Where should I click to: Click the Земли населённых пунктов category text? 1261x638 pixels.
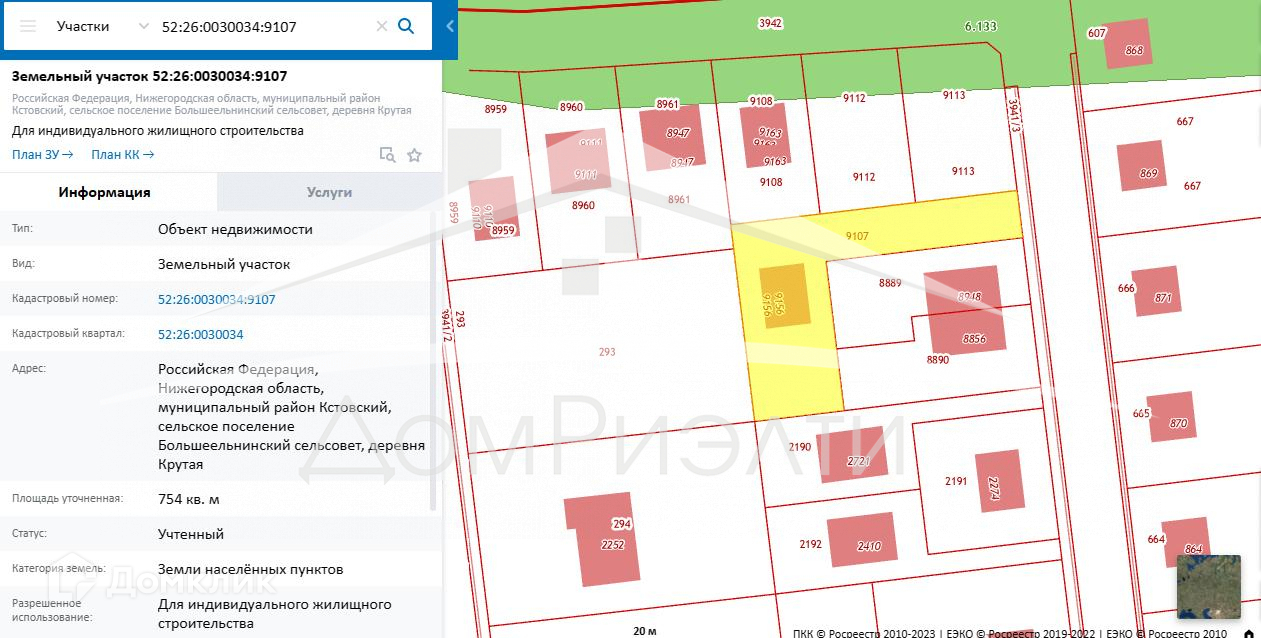(251, 569)
